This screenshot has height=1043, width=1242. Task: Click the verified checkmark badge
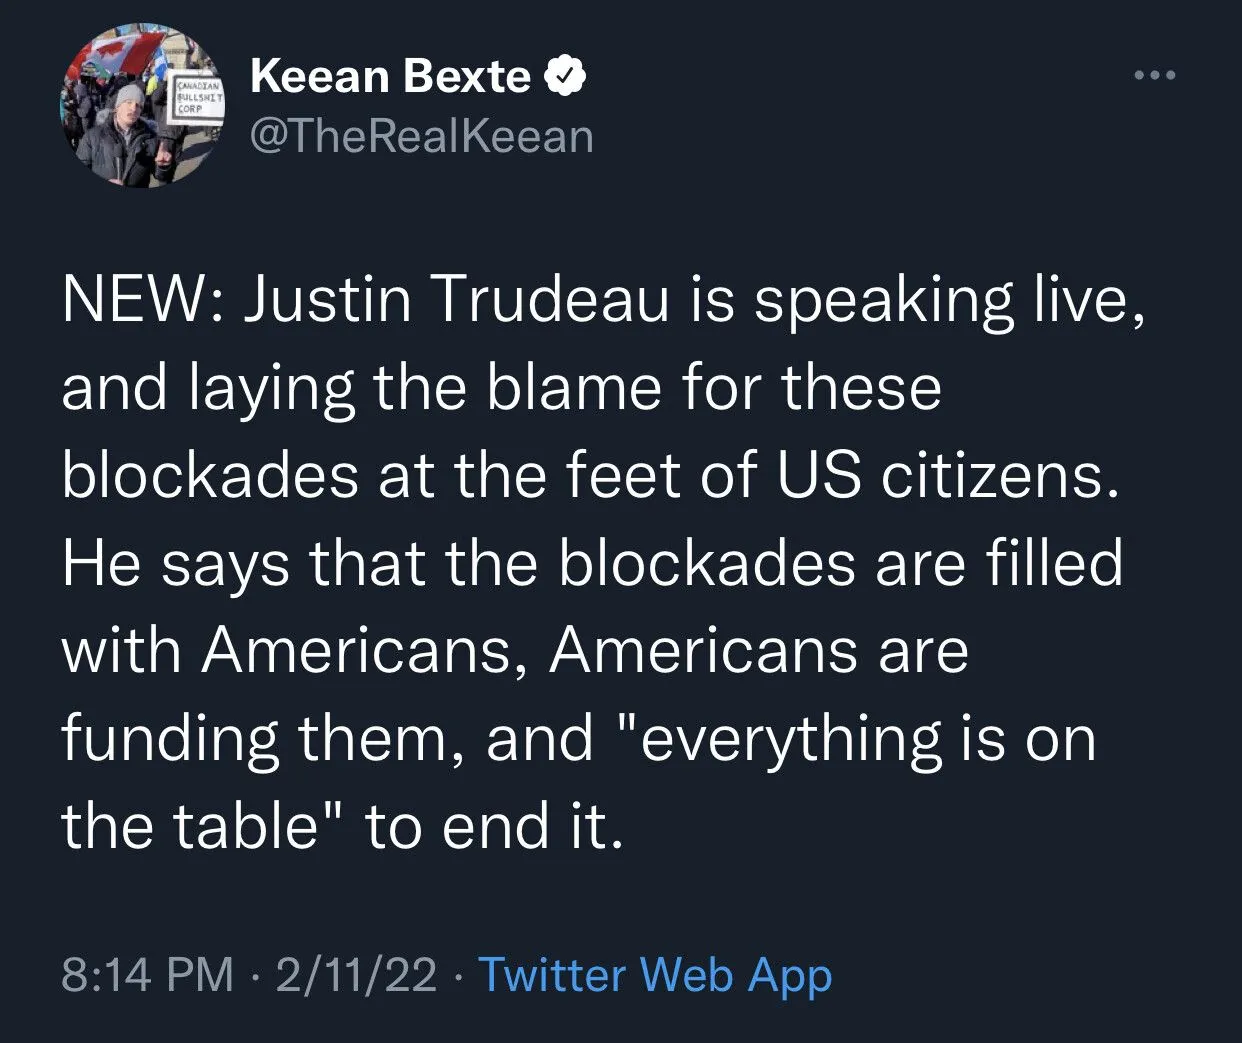tap(565, 77)
